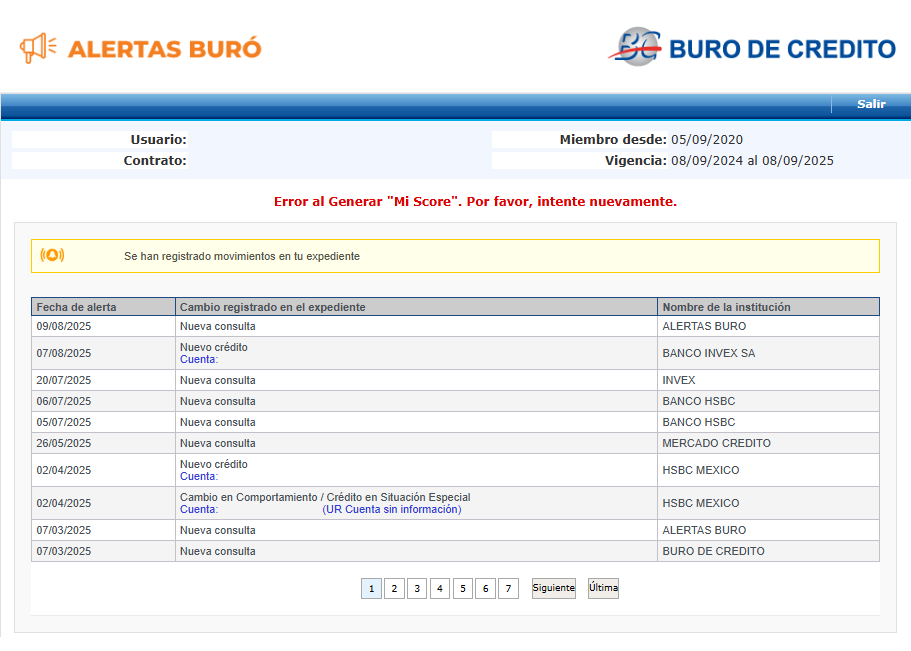Screen dimensions: 911x651
Task: Open Cuenta link under HSBC MEXICO Nuevo crédito
Action: (199, 476)
